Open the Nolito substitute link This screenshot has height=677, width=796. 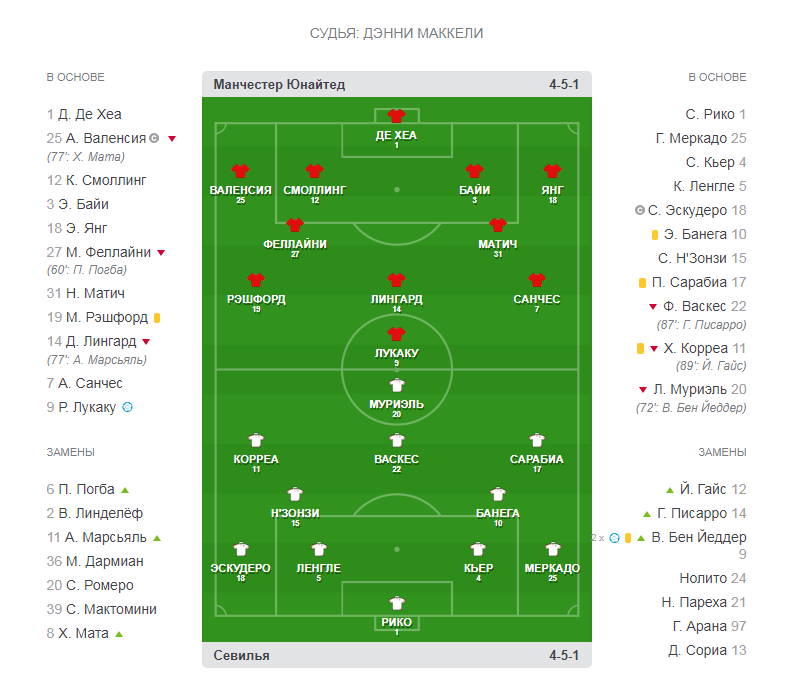(x=700, y=578)
